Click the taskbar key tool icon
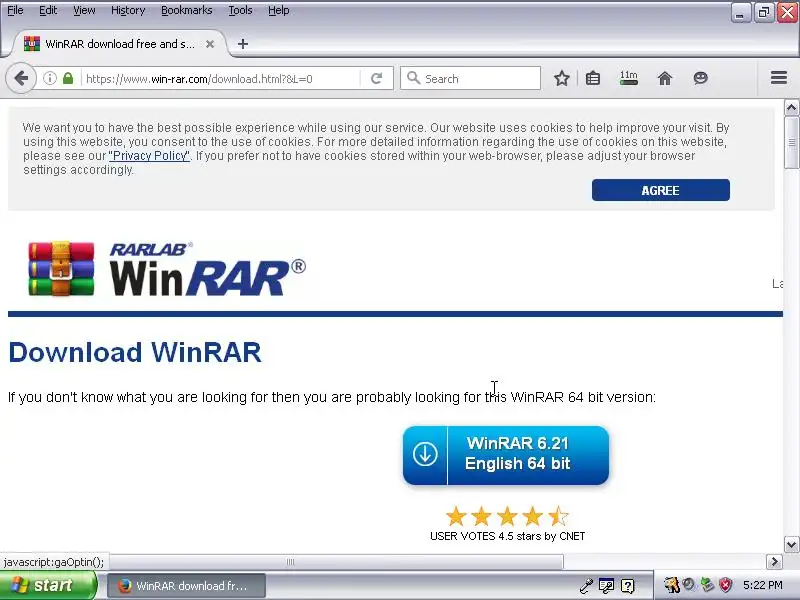This screenshot has width=800, height=600. tap(587, 585)
